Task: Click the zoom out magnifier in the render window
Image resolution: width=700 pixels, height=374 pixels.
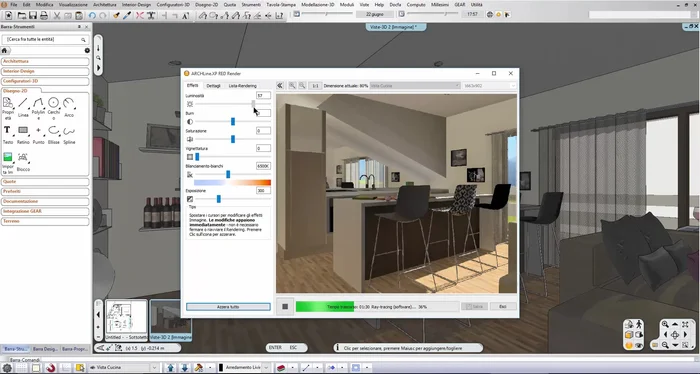Action: click(302, 86)
